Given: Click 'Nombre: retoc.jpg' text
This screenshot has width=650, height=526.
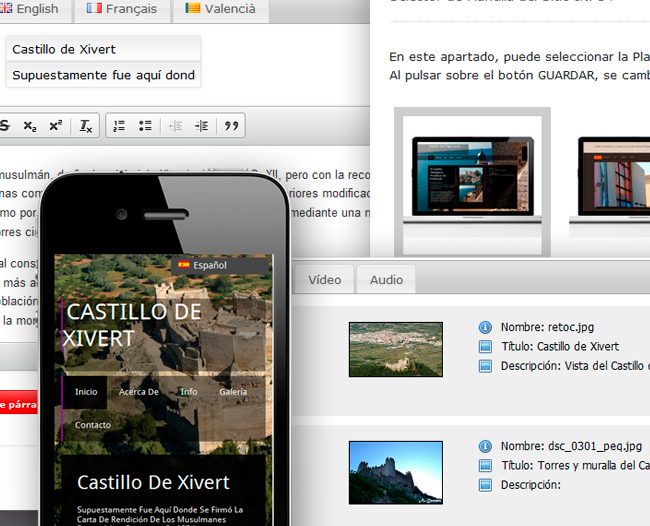Looking at the screenshot, I should coord(547,327).
